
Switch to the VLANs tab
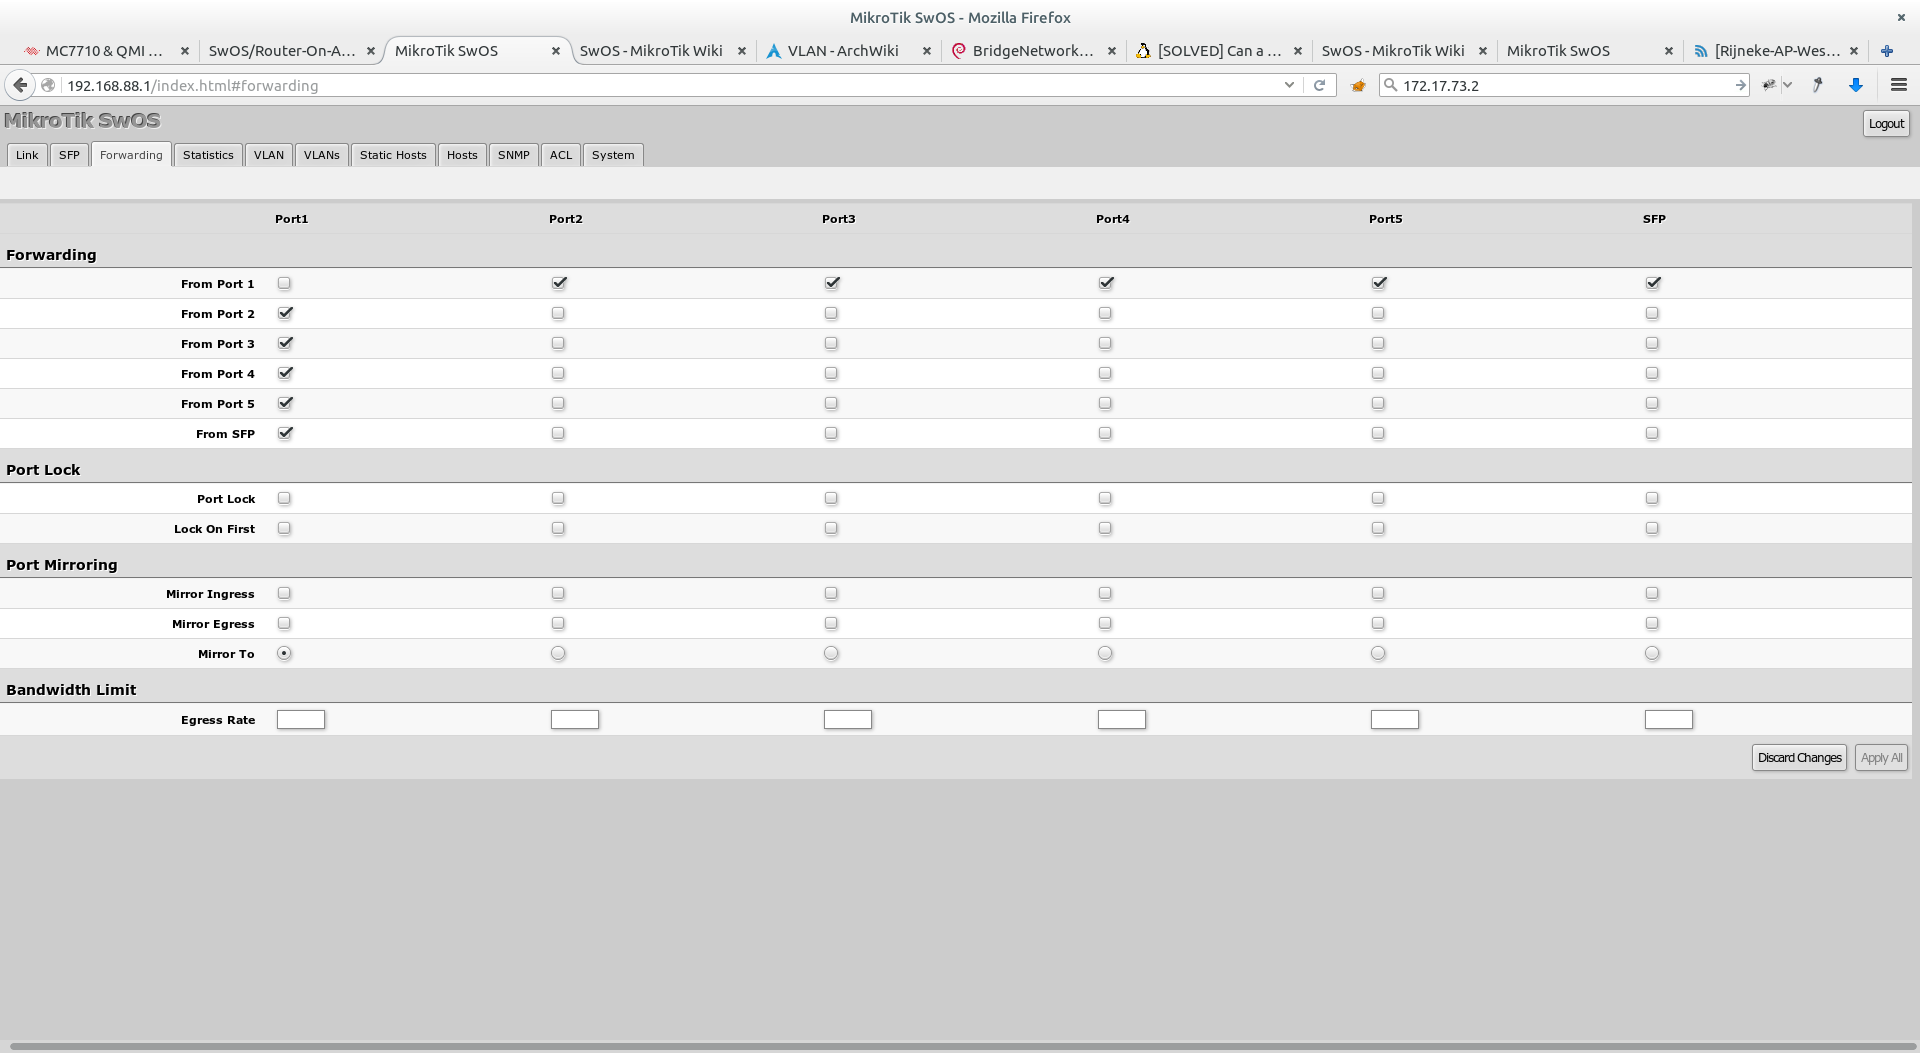[321, 155]
